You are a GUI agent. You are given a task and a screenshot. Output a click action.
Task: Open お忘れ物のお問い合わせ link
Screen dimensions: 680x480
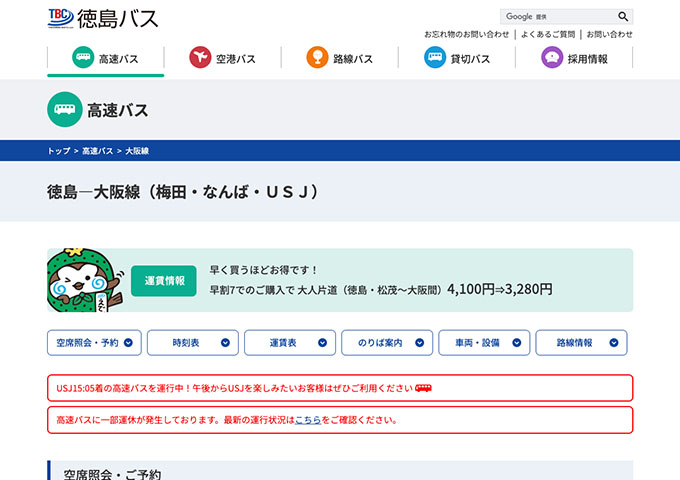(x=466, y=34)
